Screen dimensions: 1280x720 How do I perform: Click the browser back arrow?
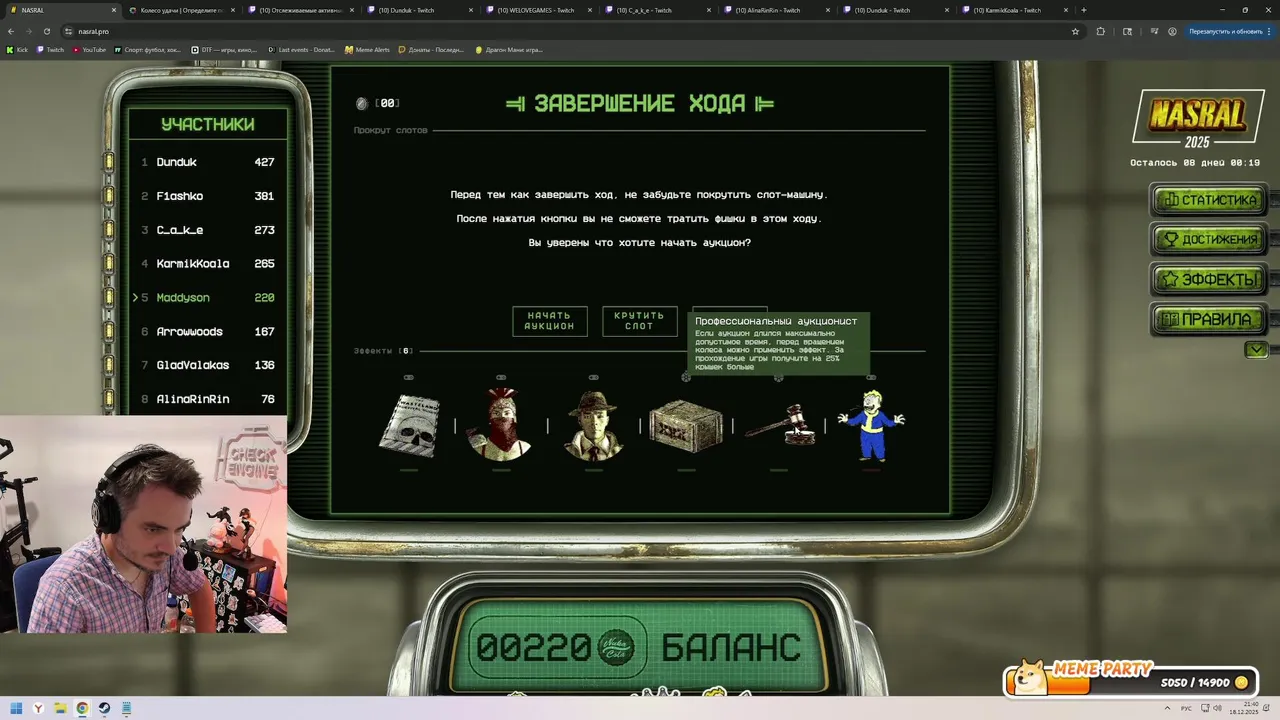(11, 31)
